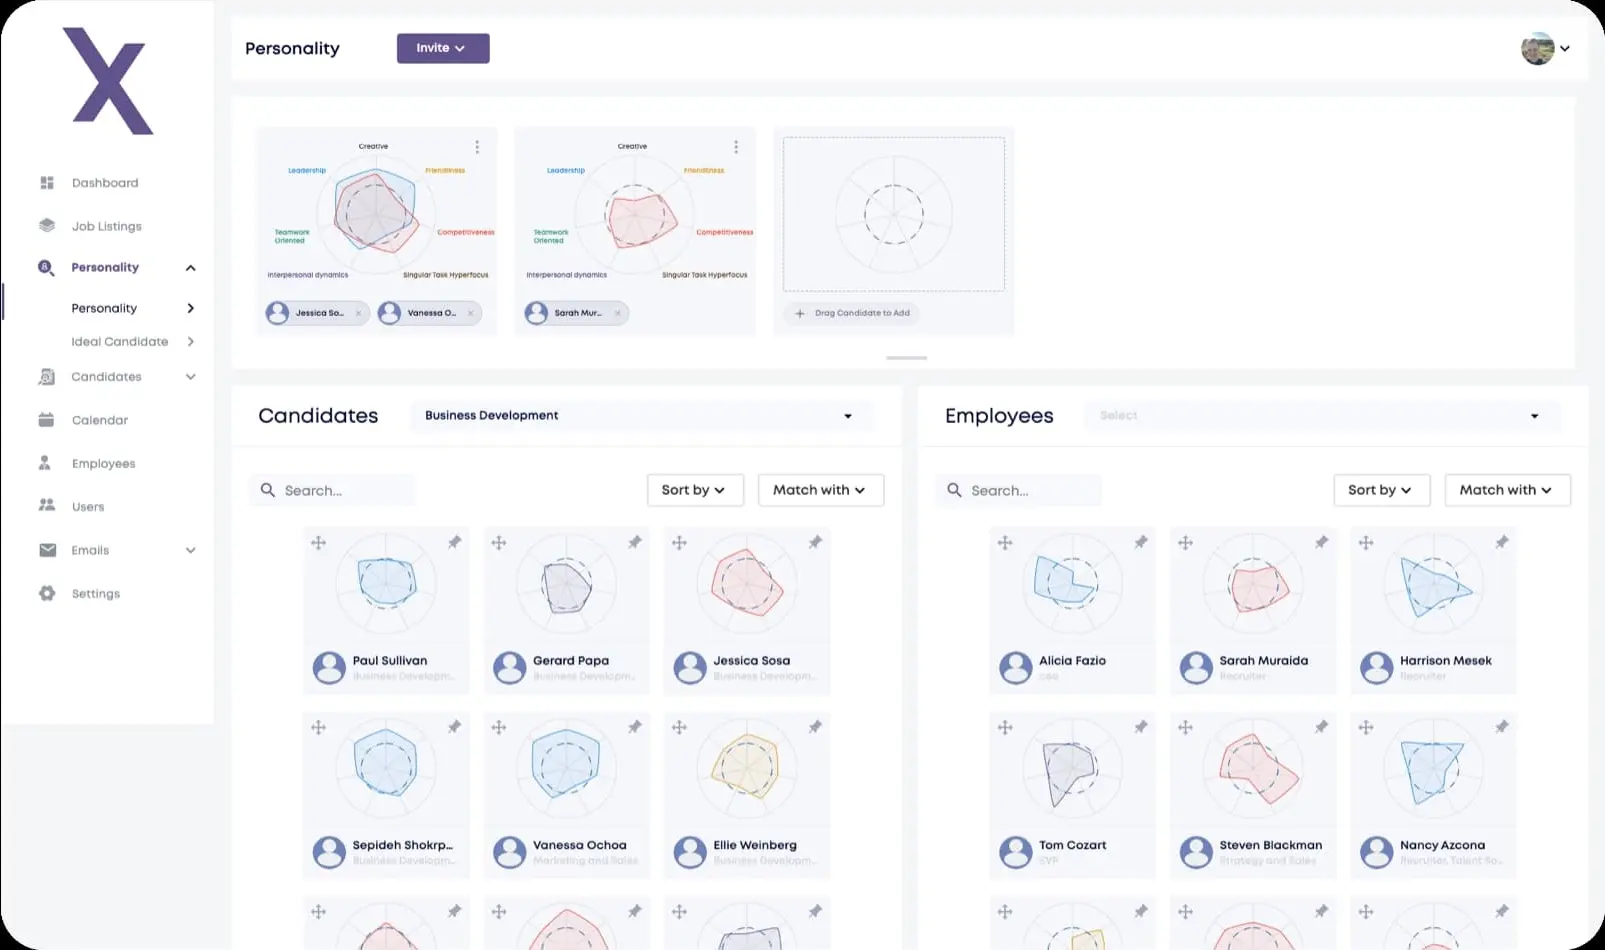The image size is (1605, 950).
Task: Click the Job Listings layers icon
Action: 46,226
